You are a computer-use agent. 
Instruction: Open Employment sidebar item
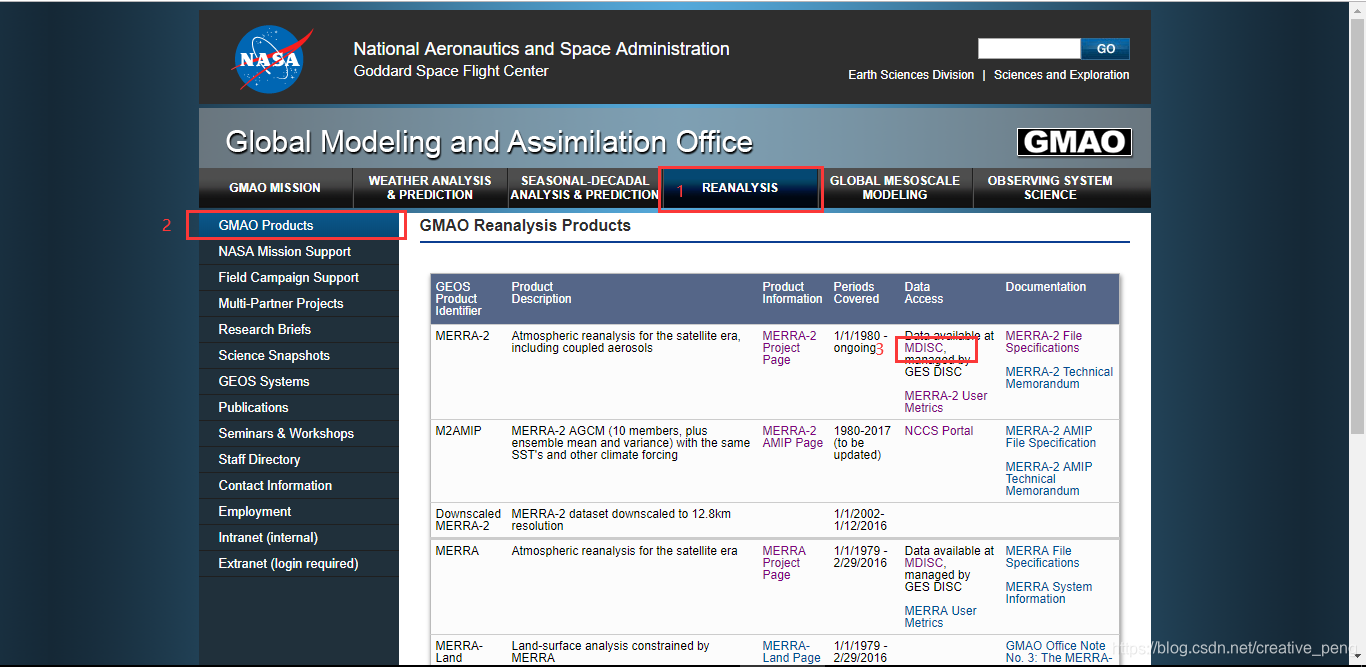(x=299, y=511)
